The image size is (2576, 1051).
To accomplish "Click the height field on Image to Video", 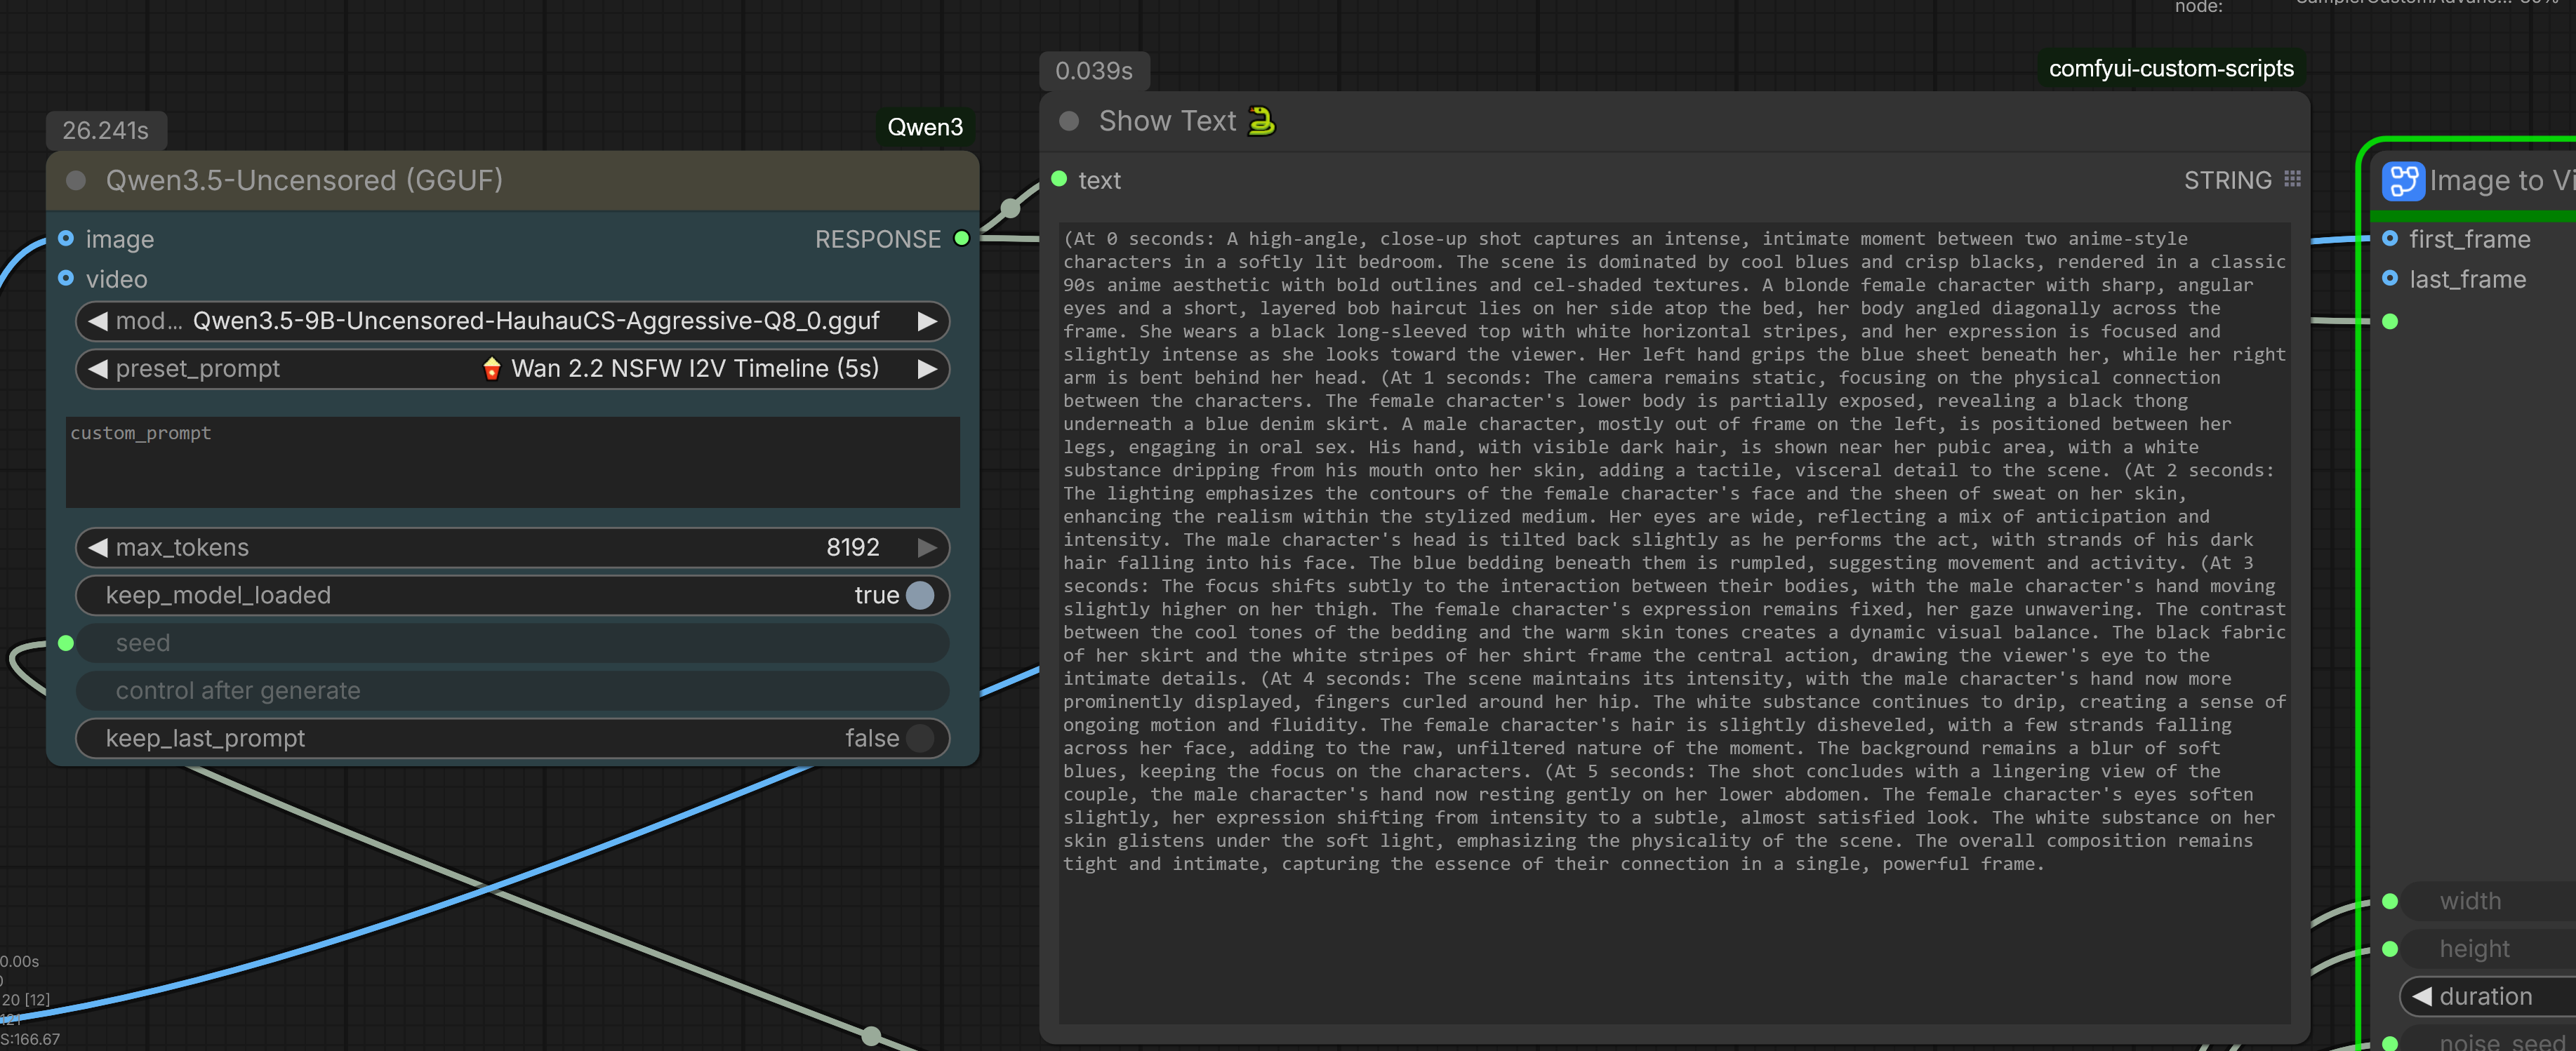I will point(2488,949).
